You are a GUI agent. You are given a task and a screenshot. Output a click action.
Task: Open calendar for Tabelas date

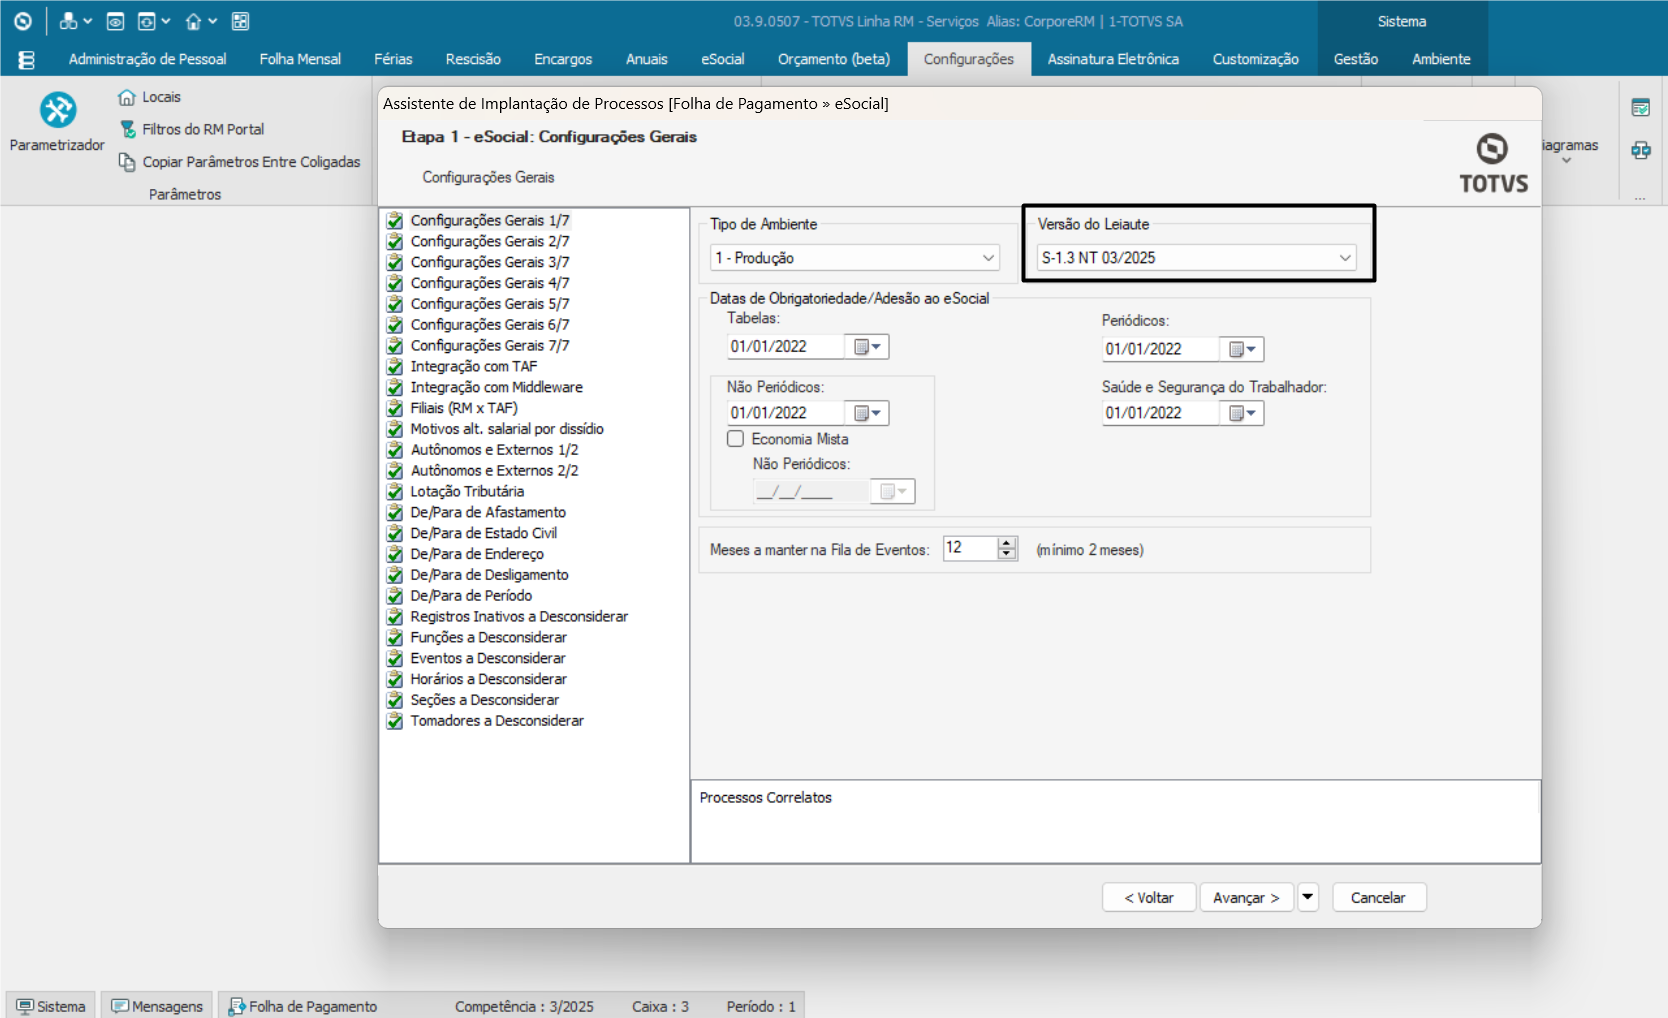click(x=867, y=347)
